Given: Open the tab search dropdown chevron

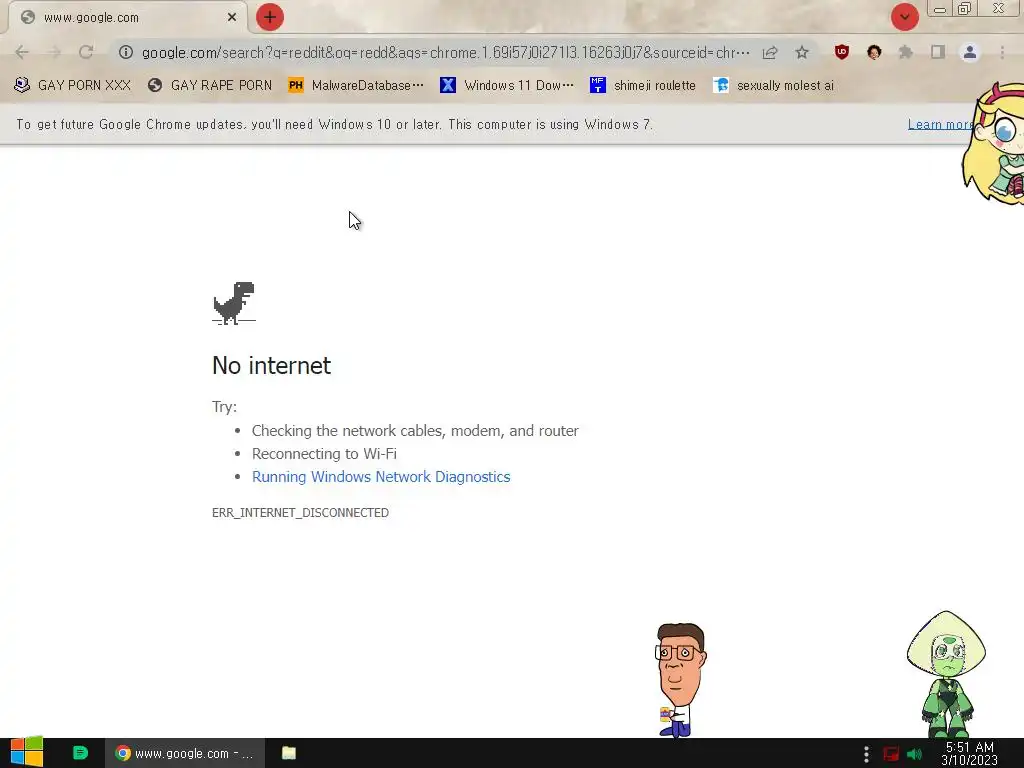Looking at the screenshot, I should 904,18.
